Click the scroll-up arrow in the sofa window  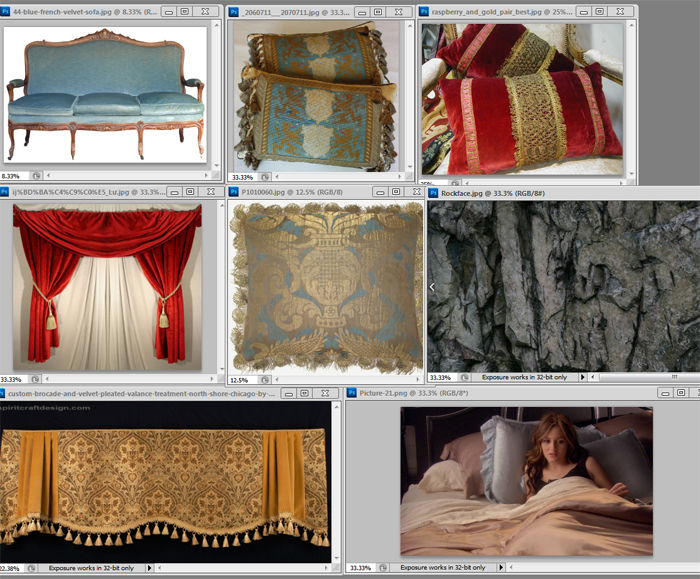[x=216, y=25]
